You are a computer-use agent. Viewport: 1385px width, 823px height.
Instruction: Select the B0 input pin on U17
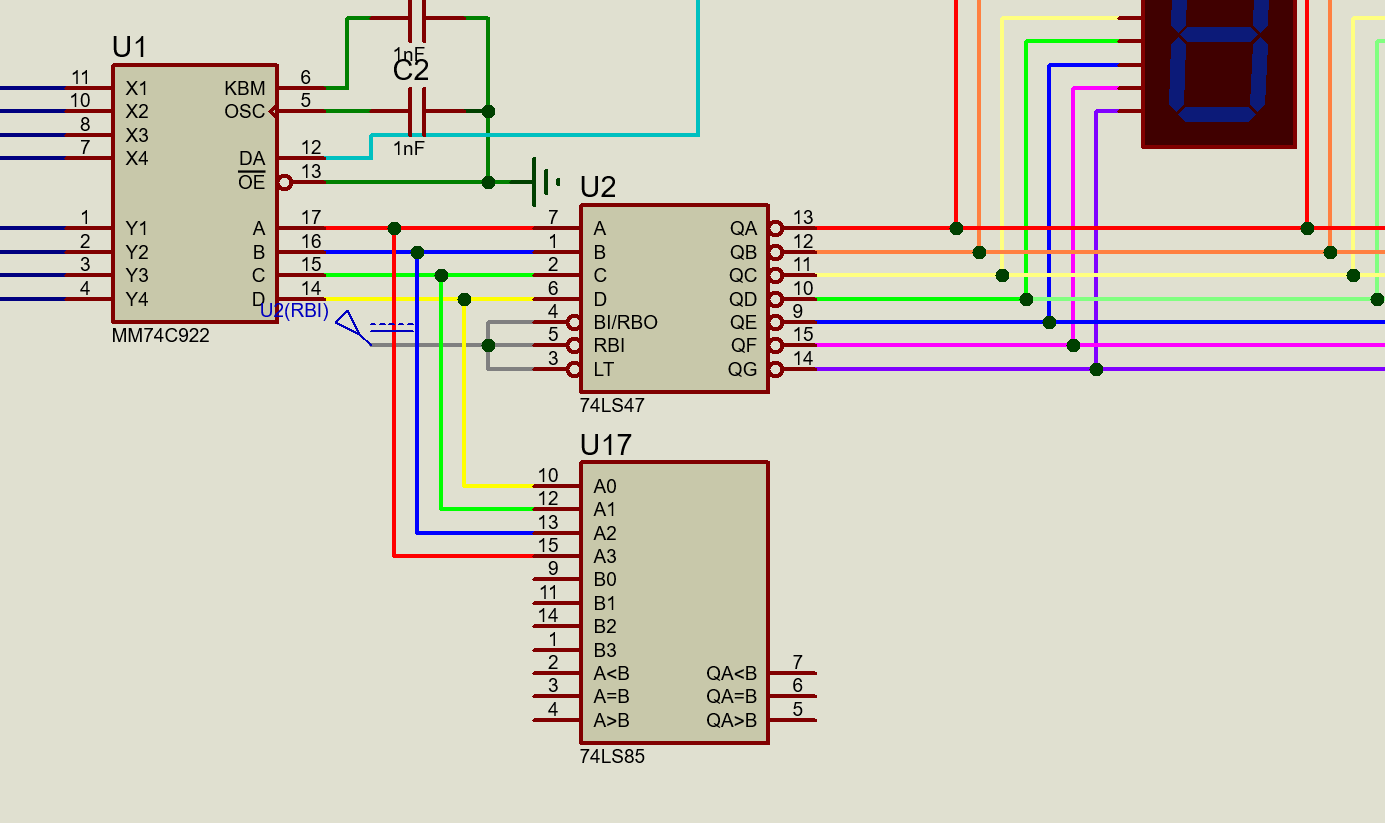point(556,579)
